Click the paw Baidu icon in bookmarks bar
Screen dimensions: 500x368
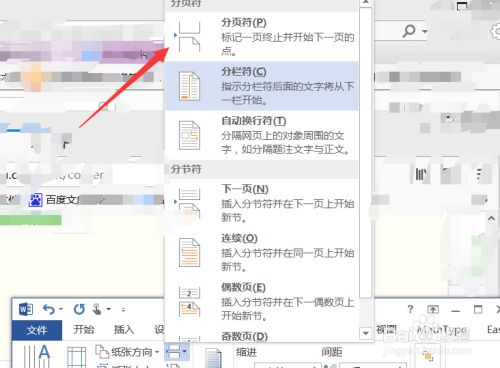click(36, 200)
